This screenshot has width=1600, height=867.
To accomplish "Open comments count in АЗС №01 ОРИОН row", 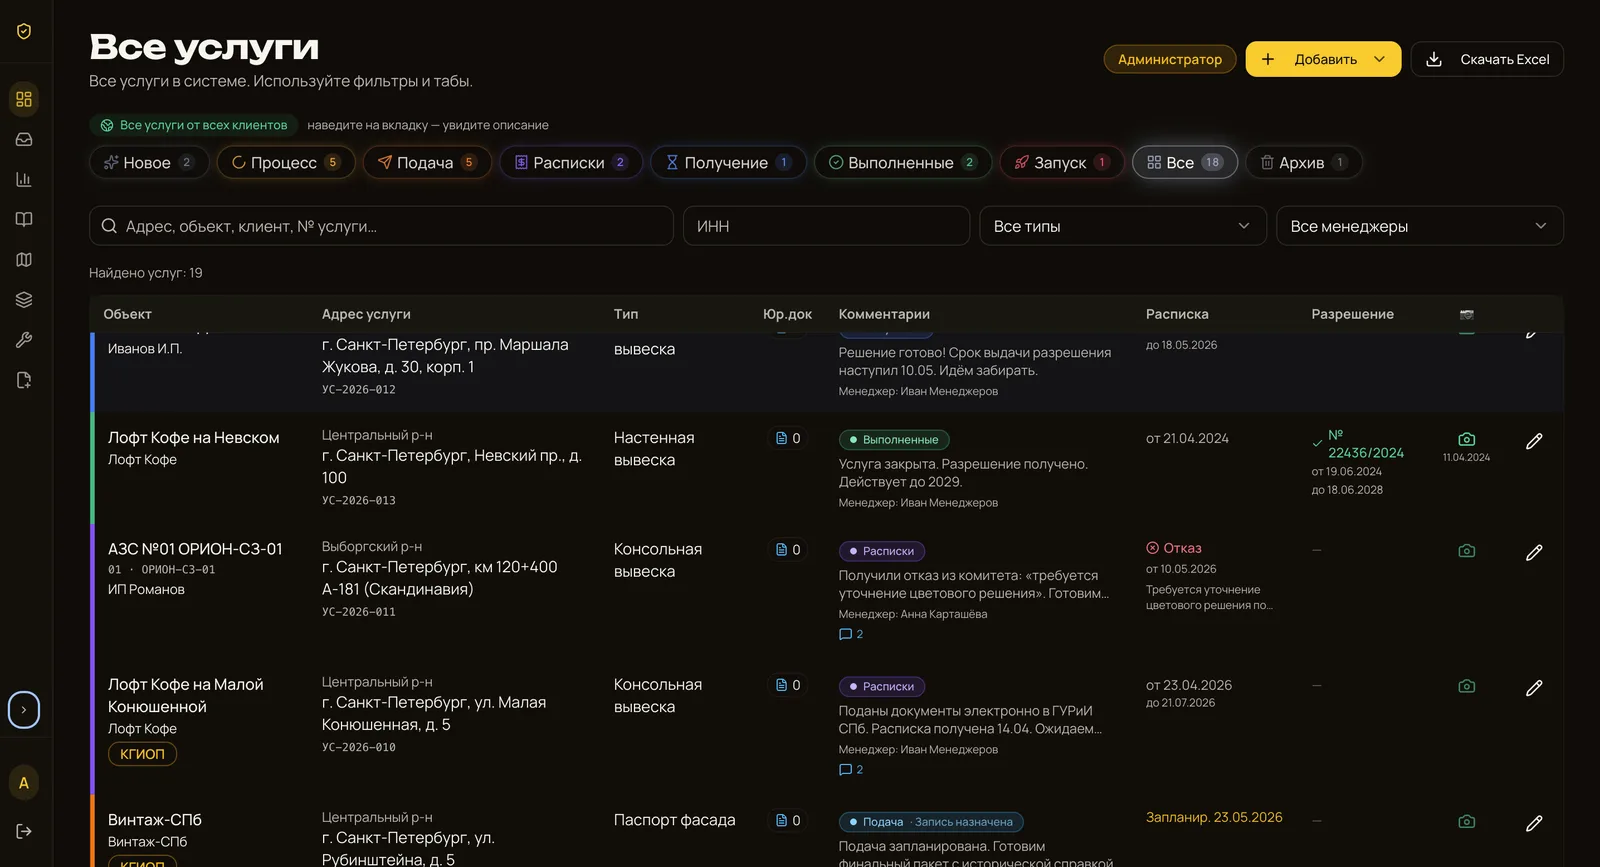I will coord(851,634).
